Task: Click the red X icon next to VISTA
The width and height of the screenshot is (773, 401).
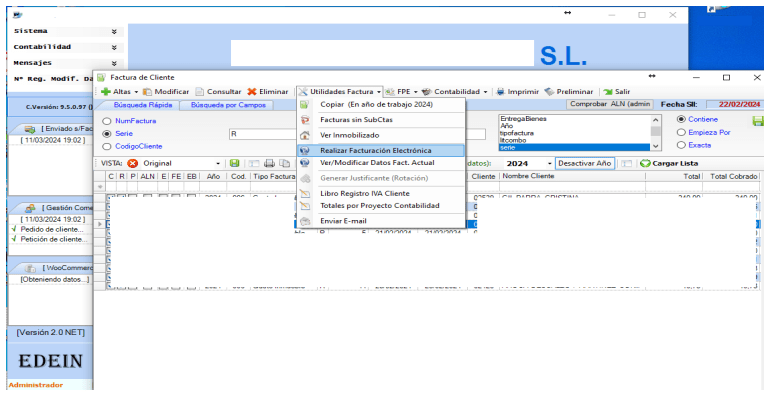Action: [x=133, y=163]
